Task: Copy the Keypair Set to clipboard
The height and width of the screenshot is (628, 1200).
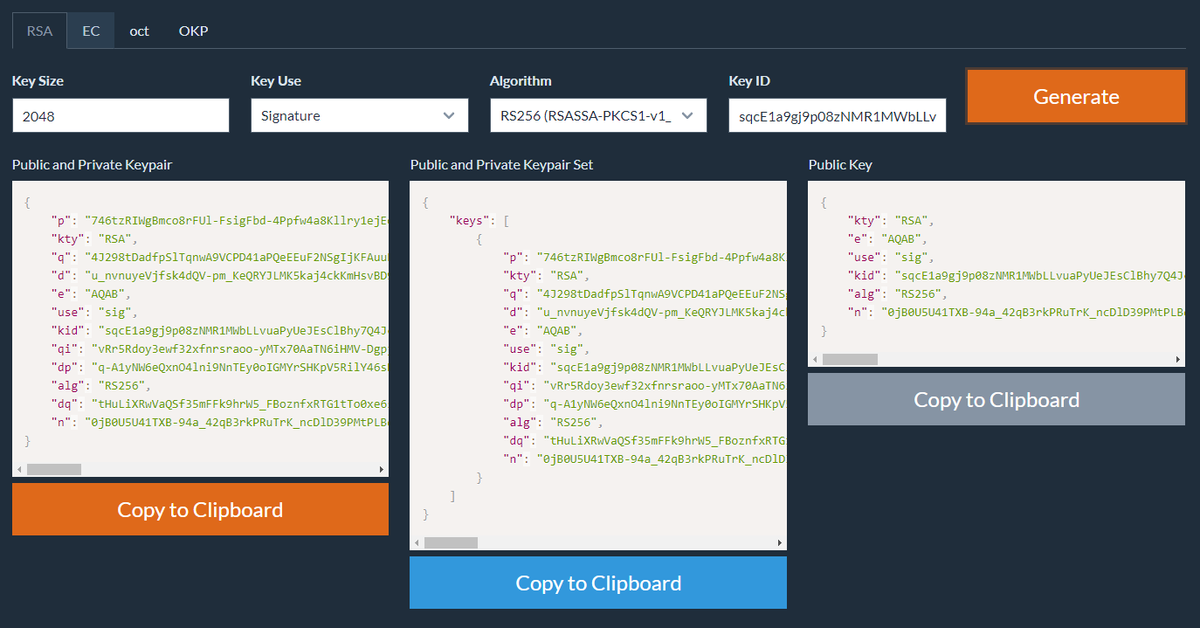Action: [x=598, y=583]
